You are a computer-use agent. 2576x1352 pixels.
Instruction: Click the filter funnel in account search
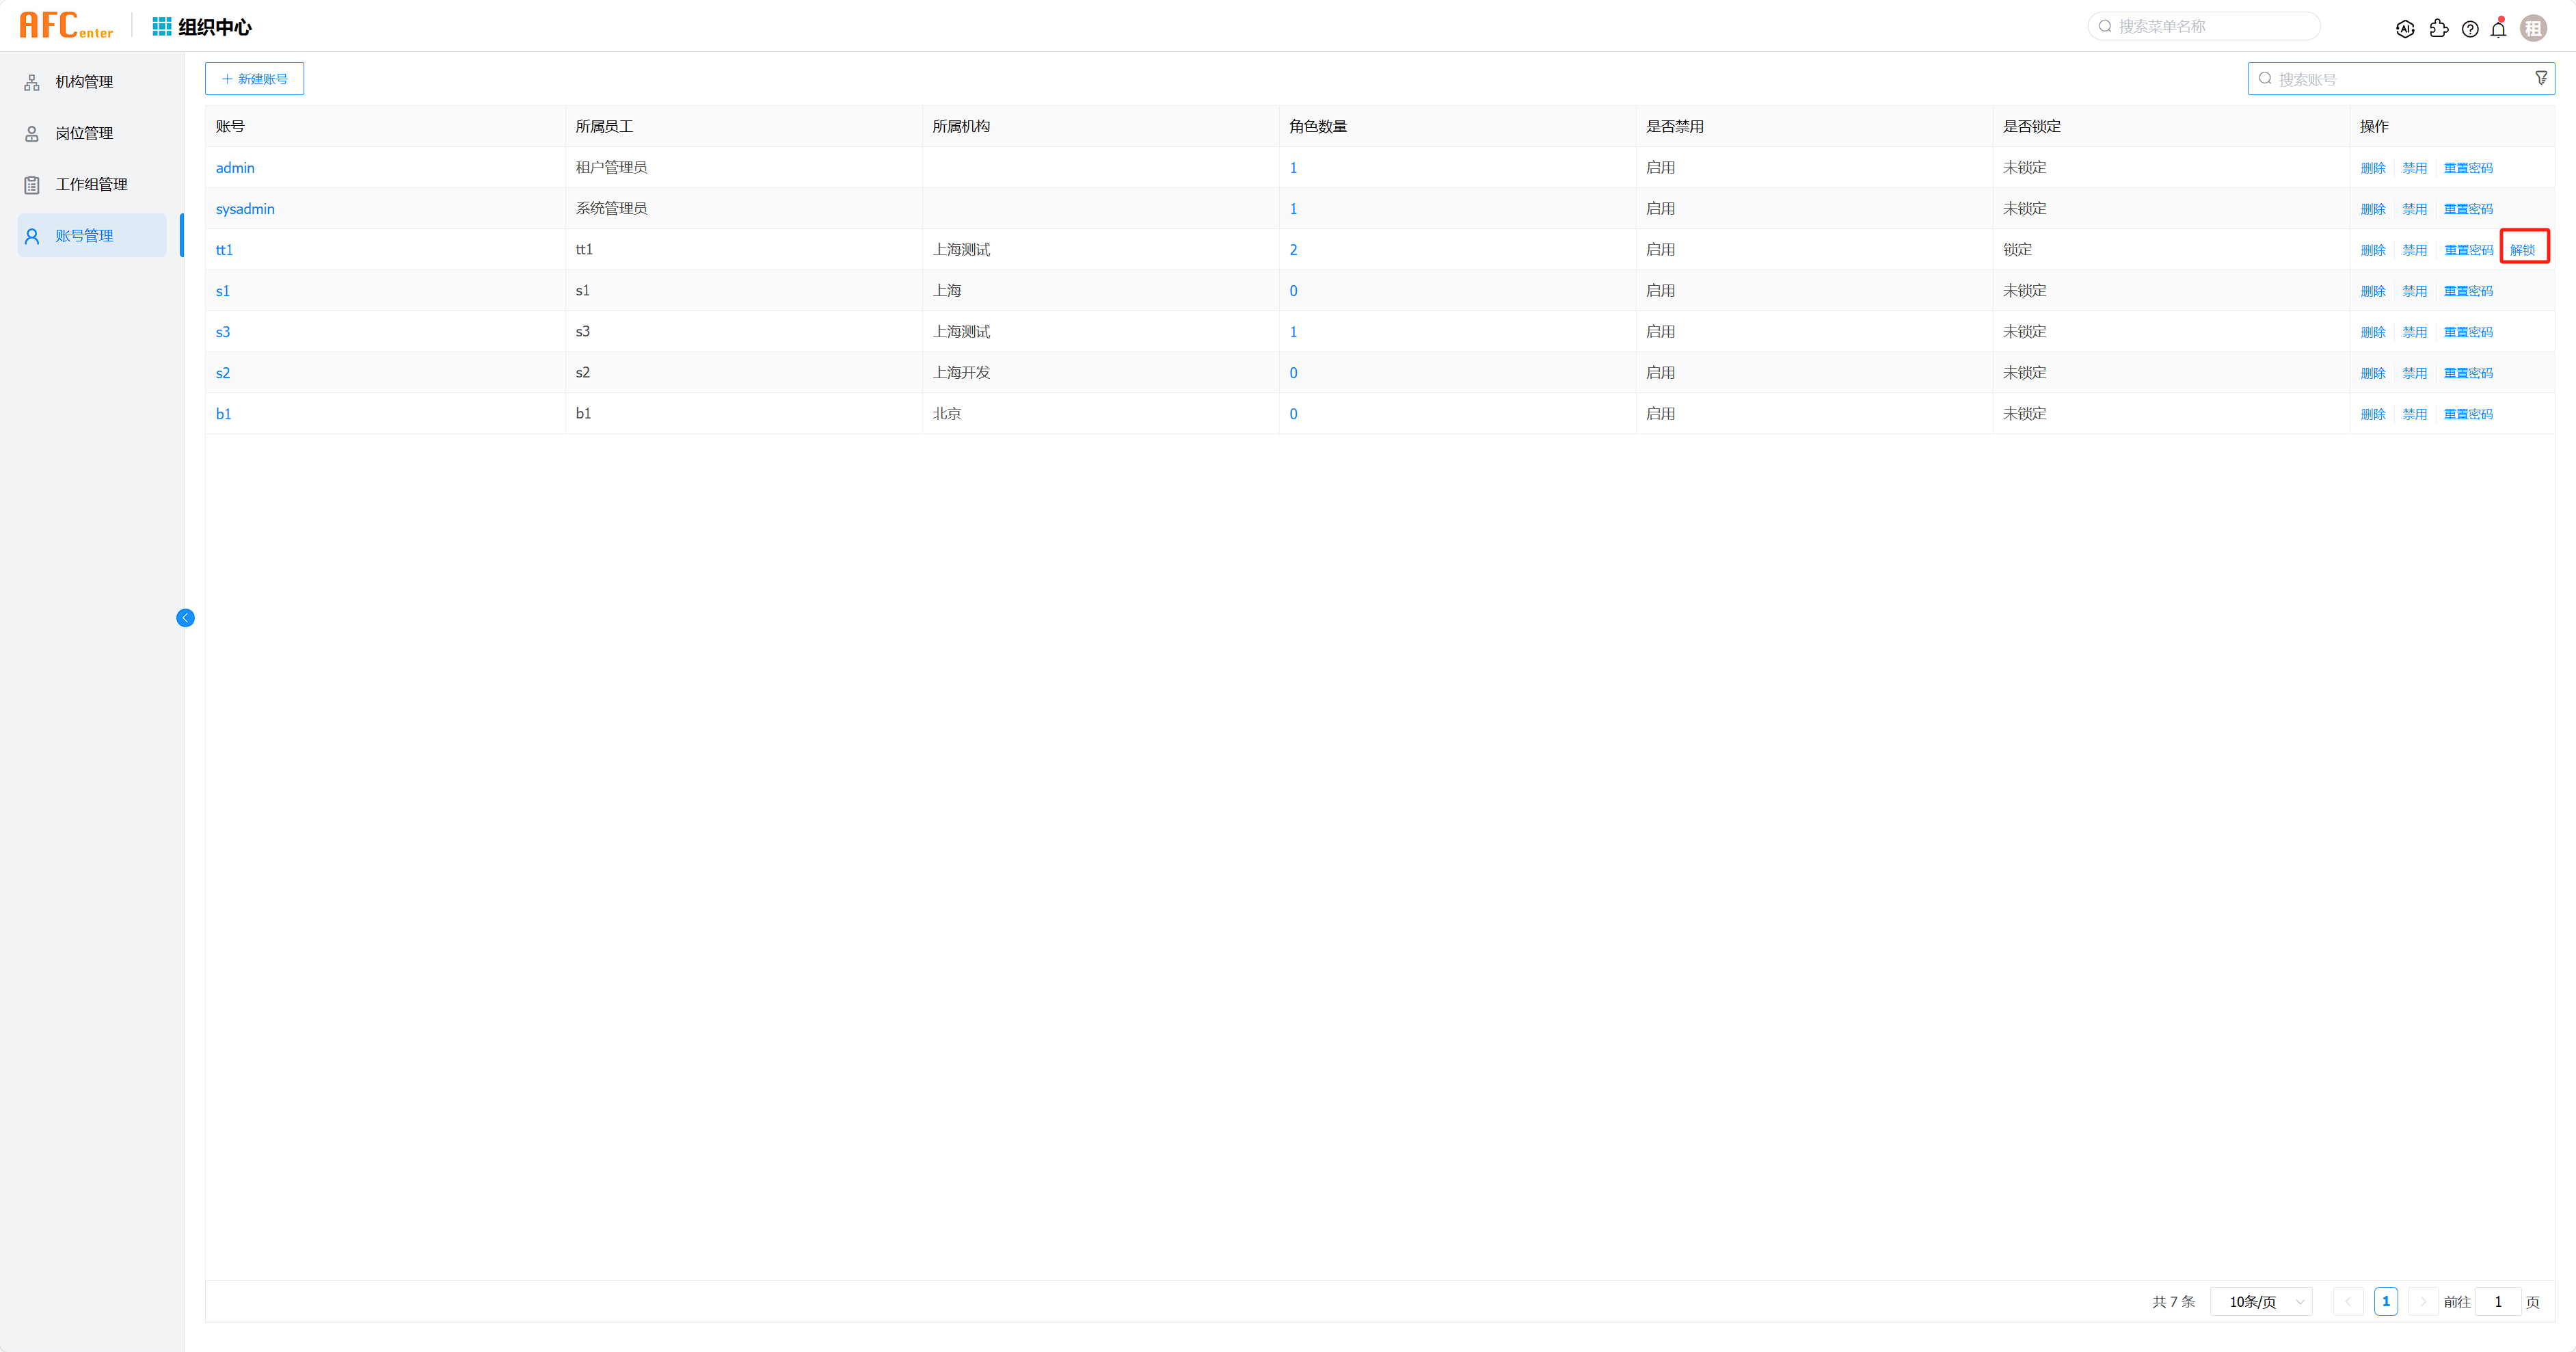click(x=2541, y=78)
